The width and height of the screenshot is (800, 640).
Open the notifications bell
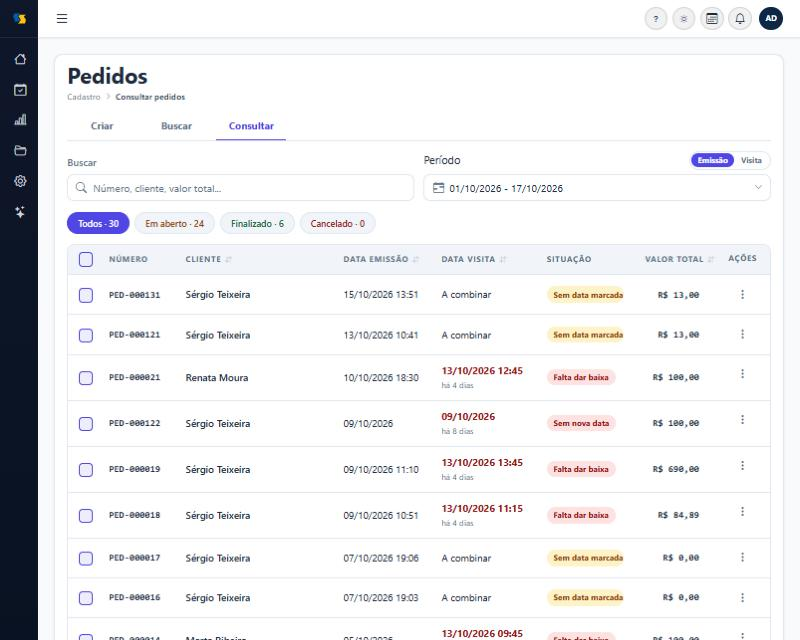(740, 19)
